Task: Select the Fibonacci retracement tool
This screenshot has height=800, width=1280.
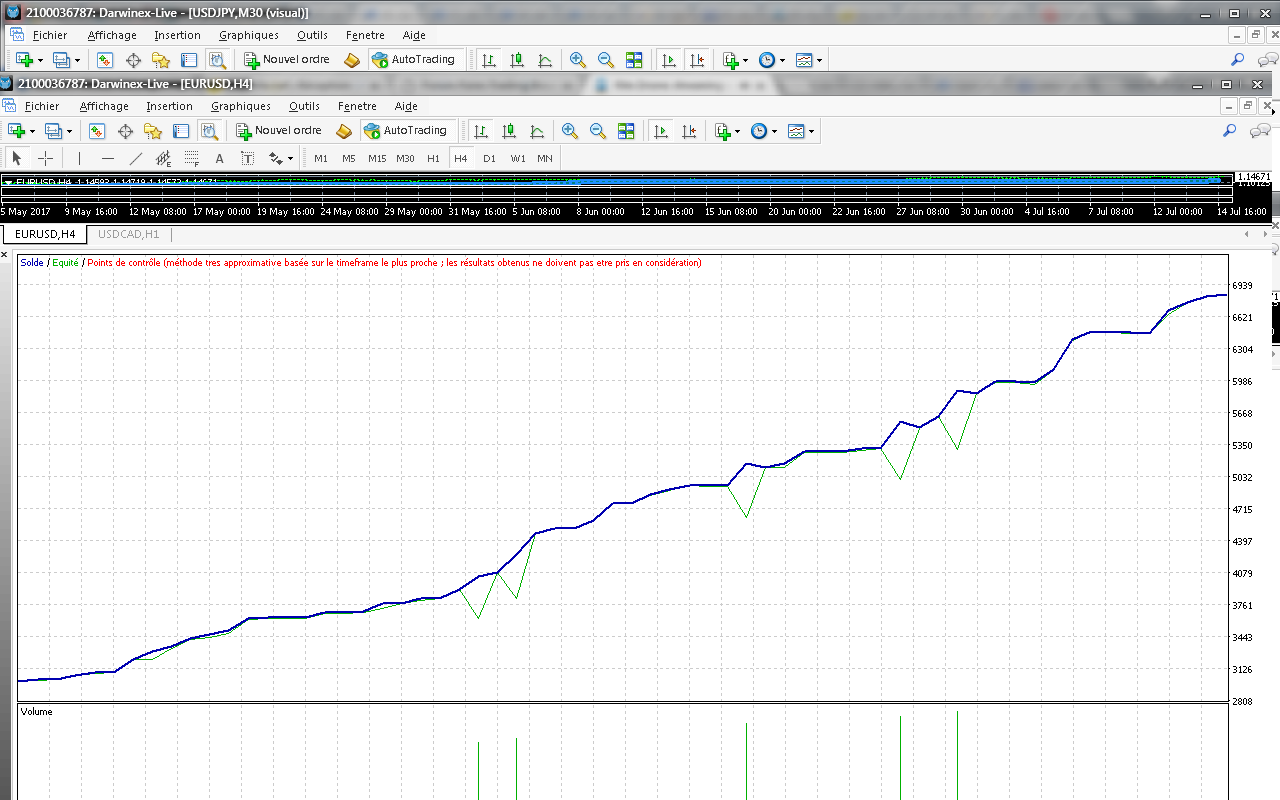Action: tap(192, 158)
